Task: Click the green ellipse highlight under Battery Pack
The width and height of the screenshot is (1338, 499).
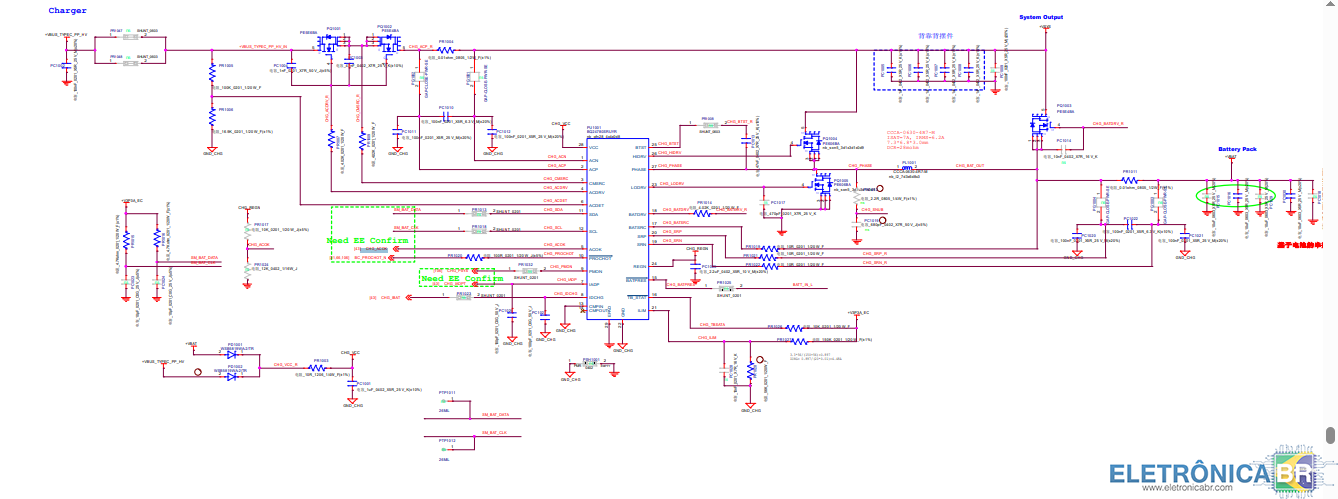Action: (x=1238, y=194)
